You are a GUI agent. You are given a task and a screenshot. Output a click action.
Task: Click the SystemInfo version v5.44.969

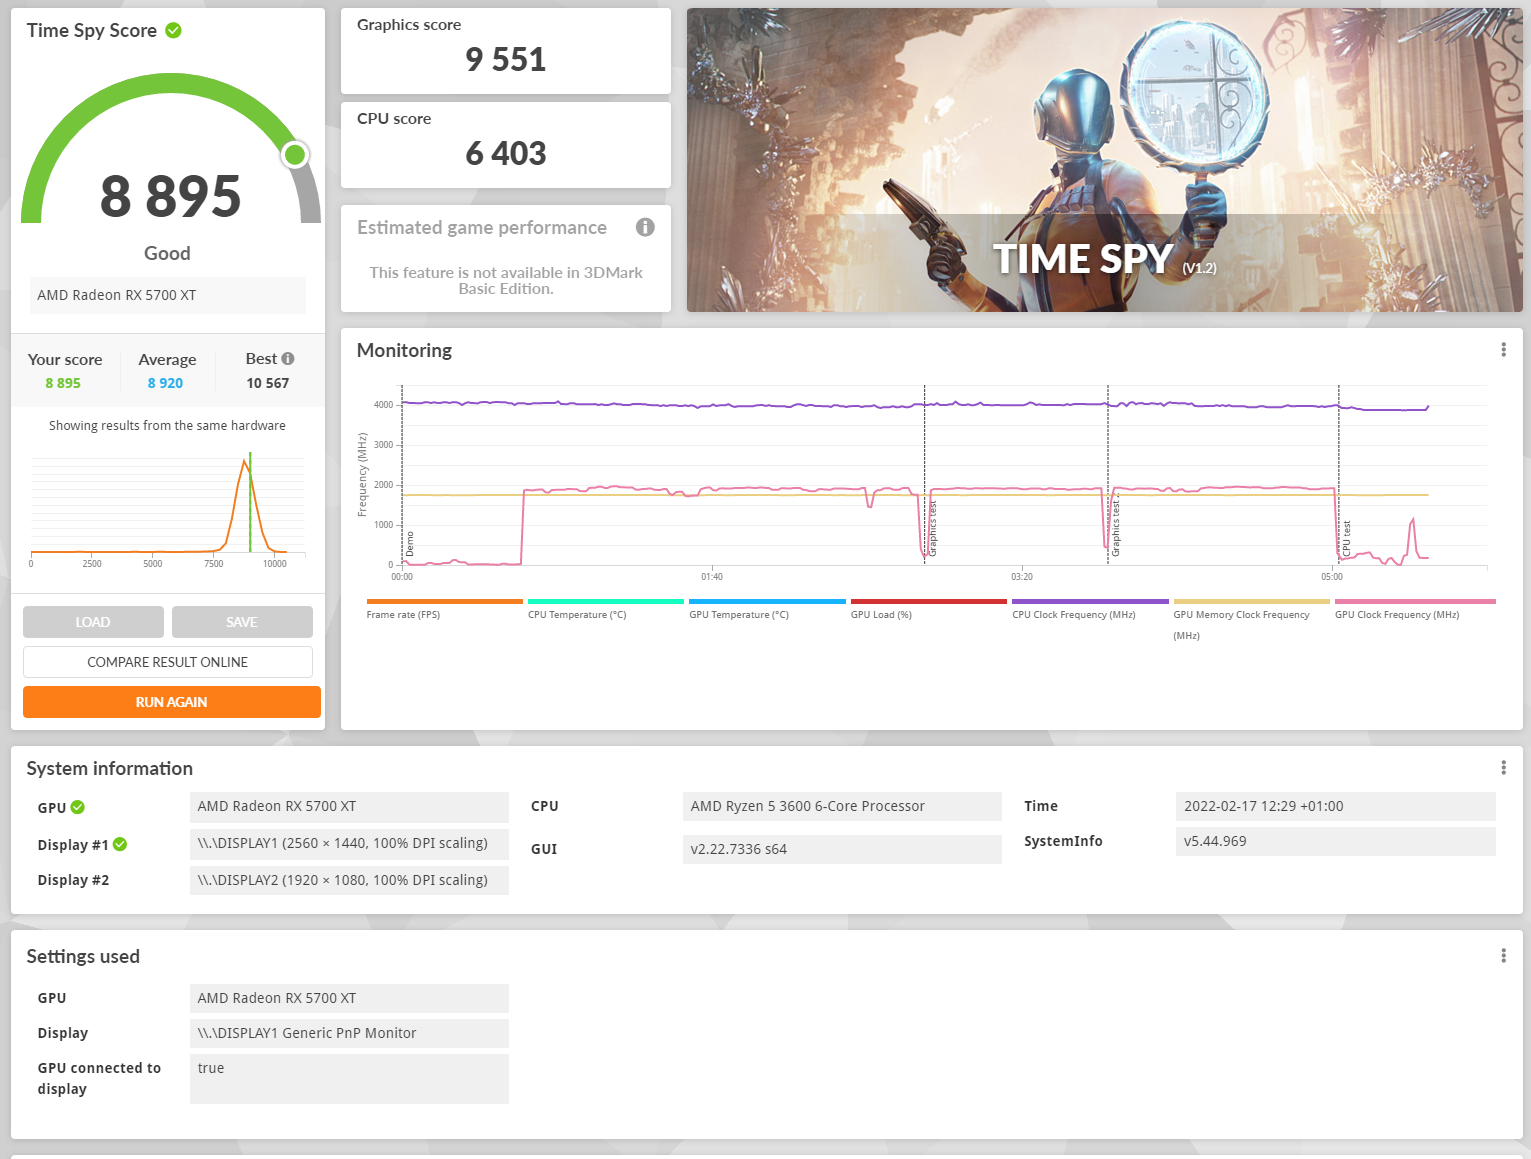pyautogui.click(x=1336, y=841)
